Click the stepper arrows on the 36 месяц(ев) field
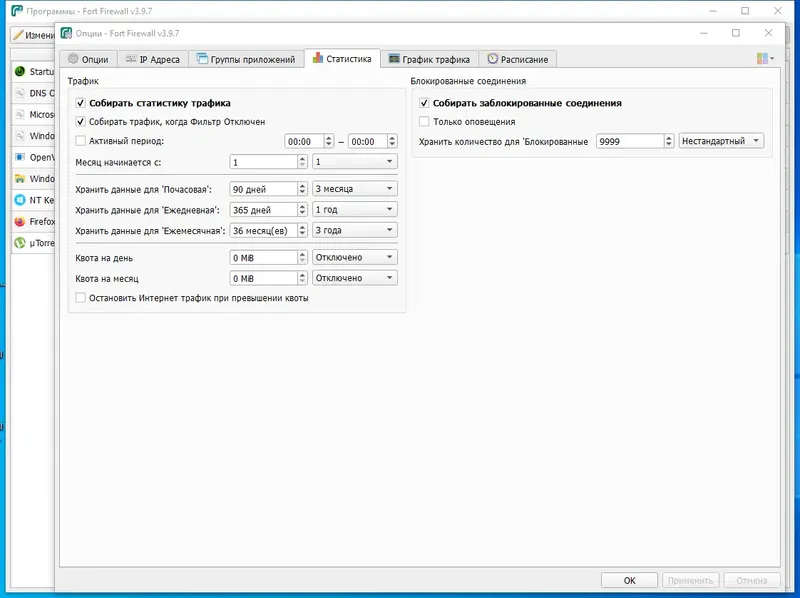This screenshot has width=800, height=598. pos(302,231)
